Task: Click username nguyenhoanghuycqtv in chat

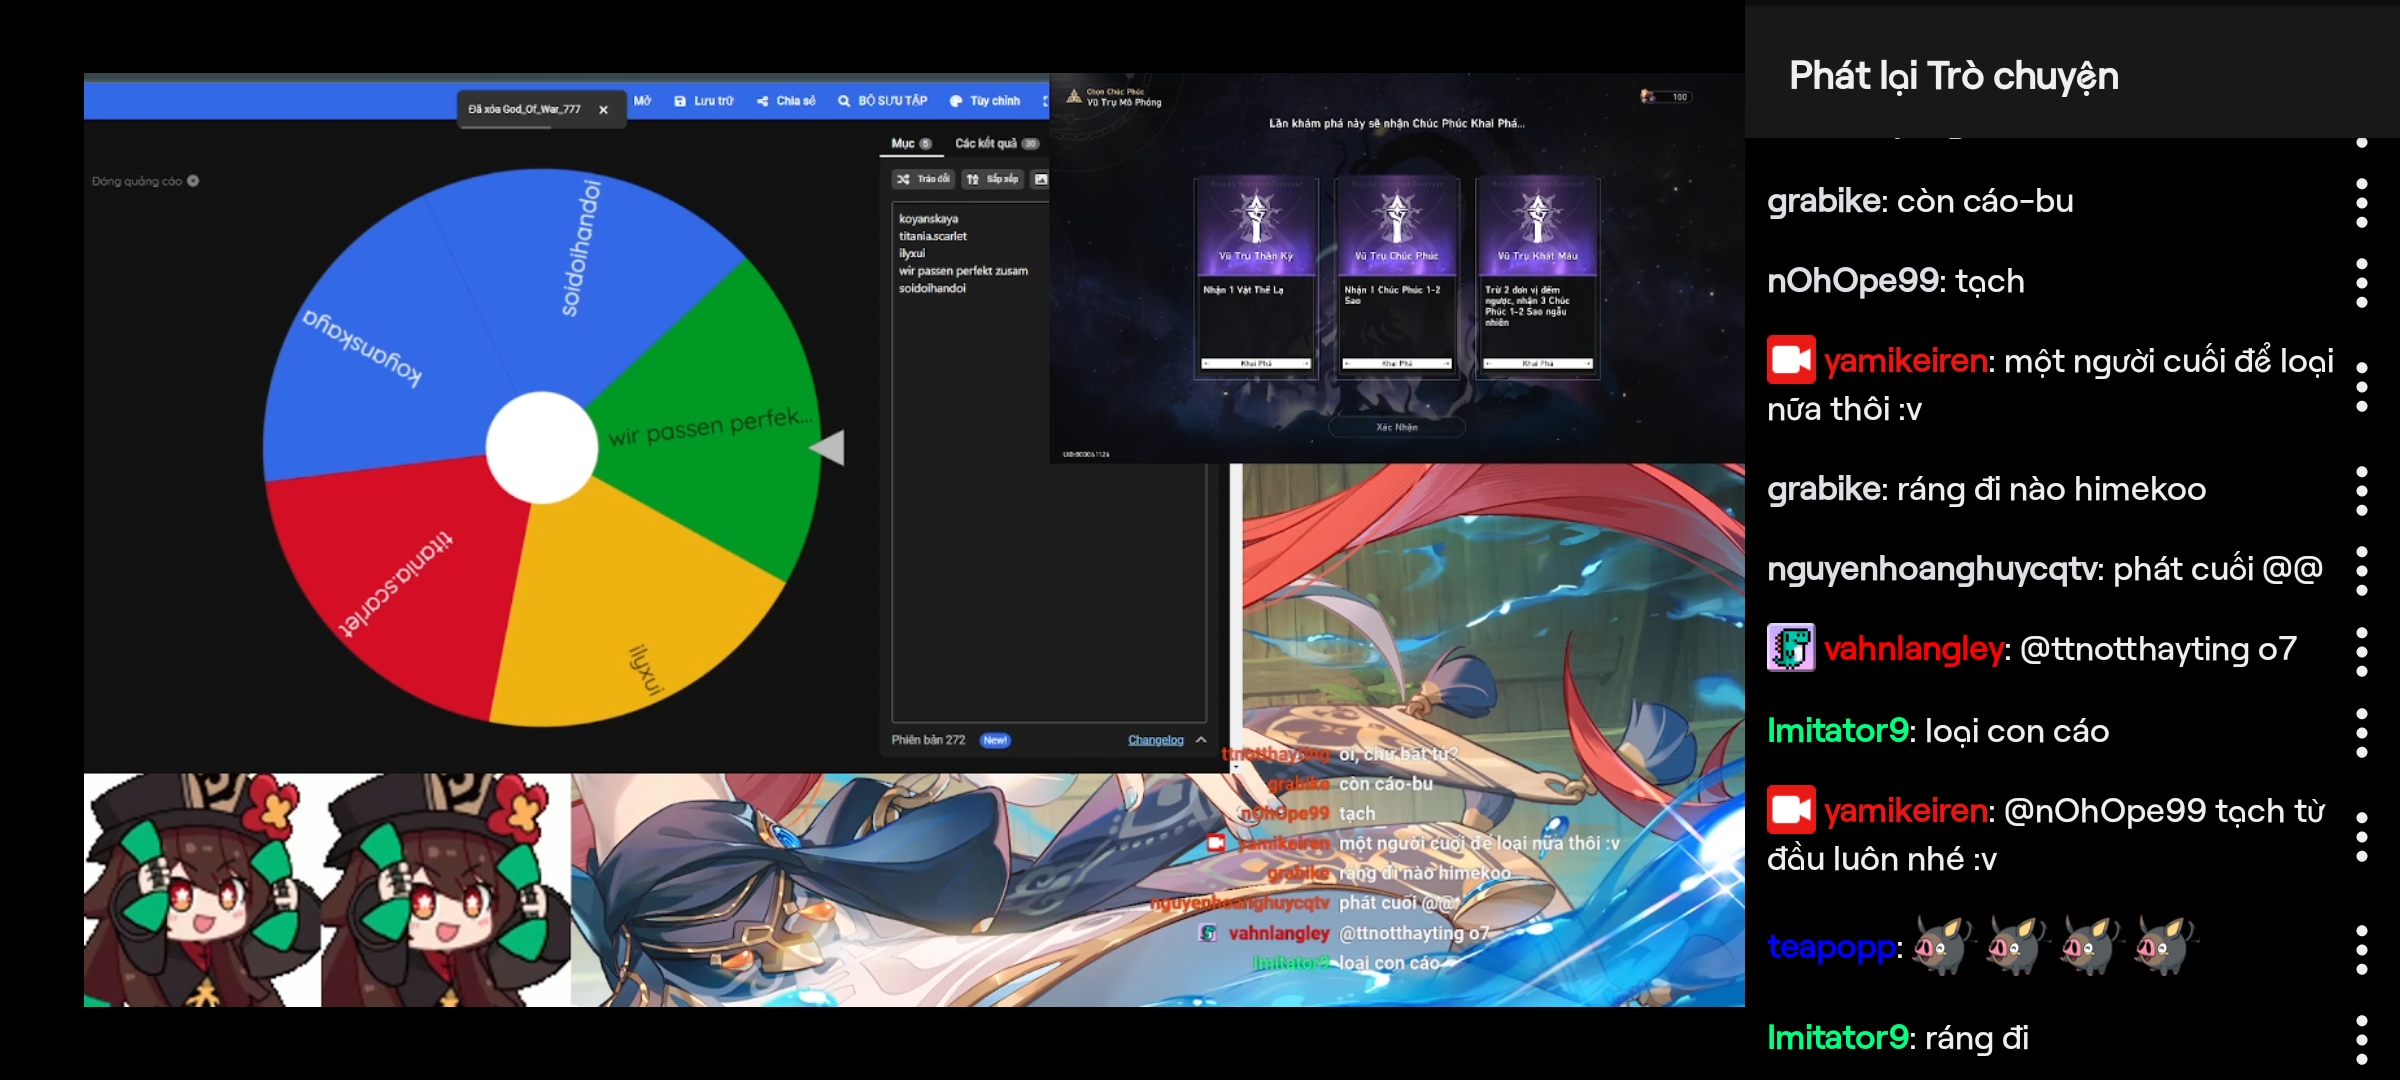Action: 1932,570
